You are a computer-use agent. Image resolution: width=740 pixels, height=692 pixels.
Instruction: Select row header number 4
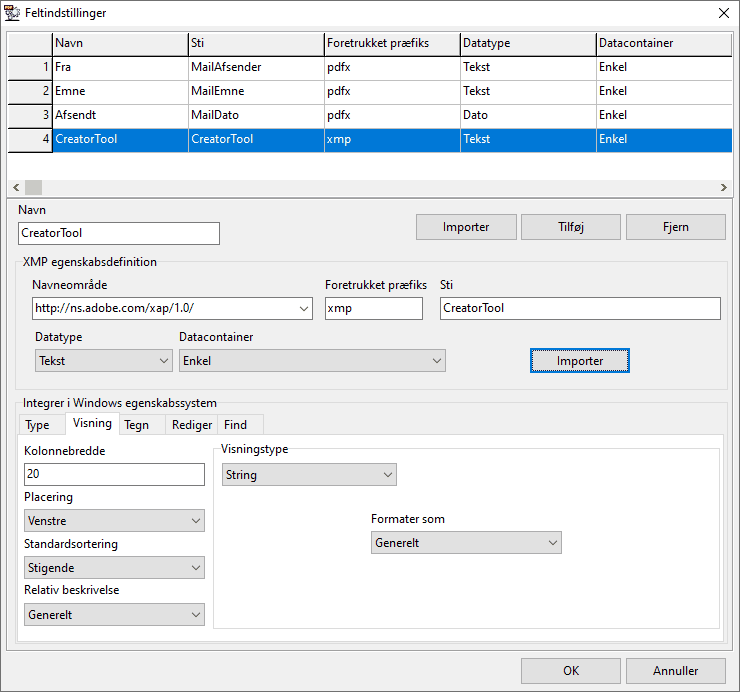point(30,140)
